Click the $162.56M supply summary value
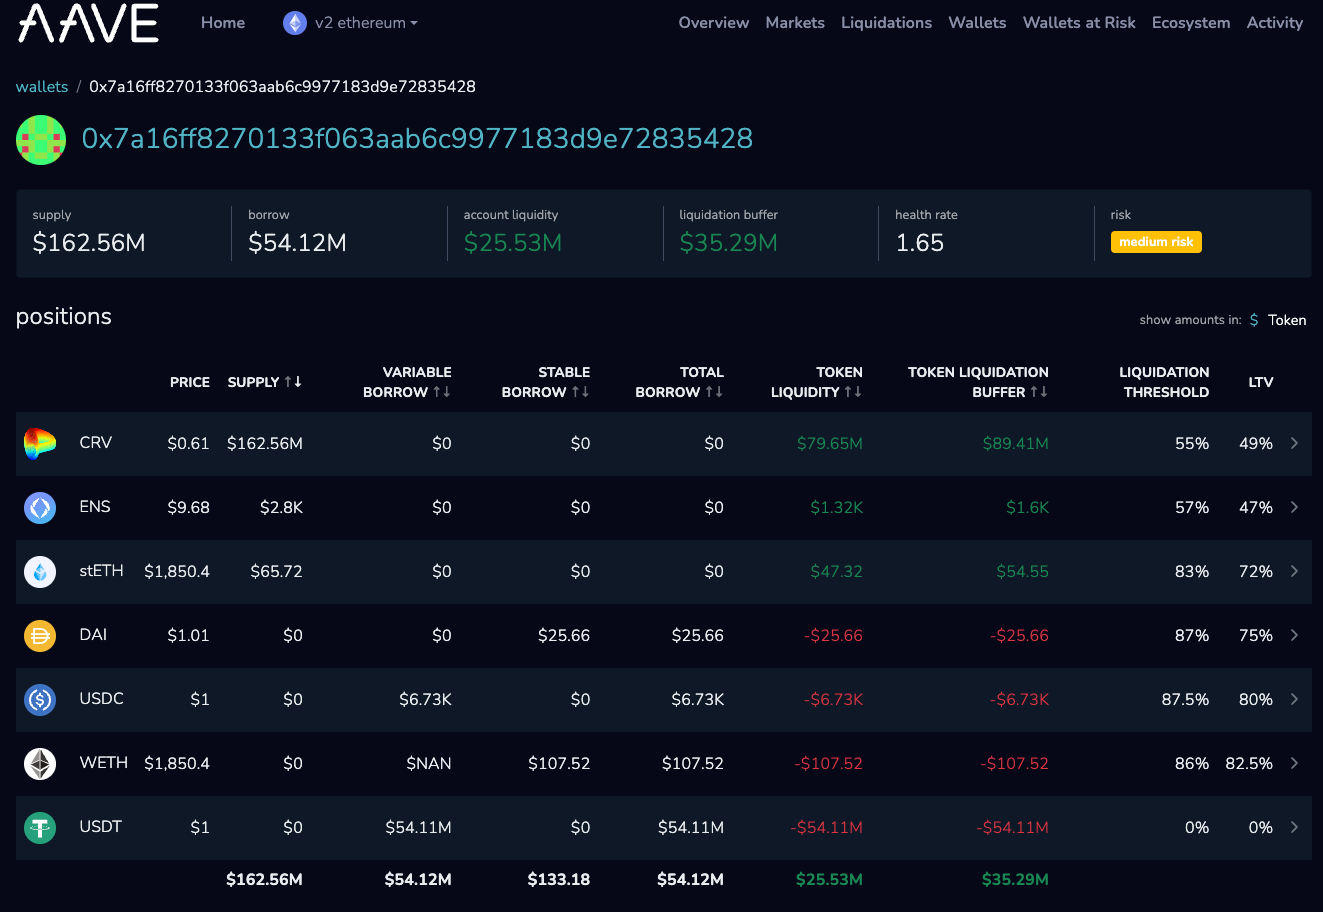 click(89, 243)
